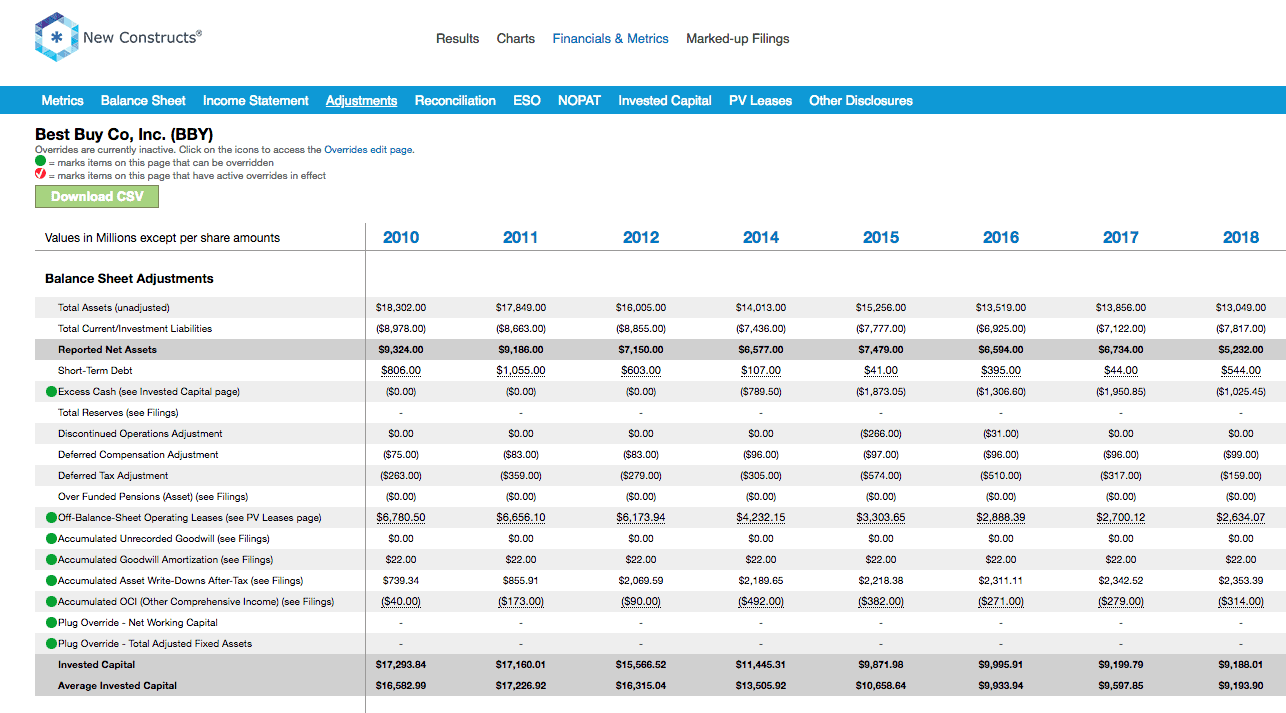Download the CSV file
Viewport: 1286px width, 713px height.
(97, 197)
